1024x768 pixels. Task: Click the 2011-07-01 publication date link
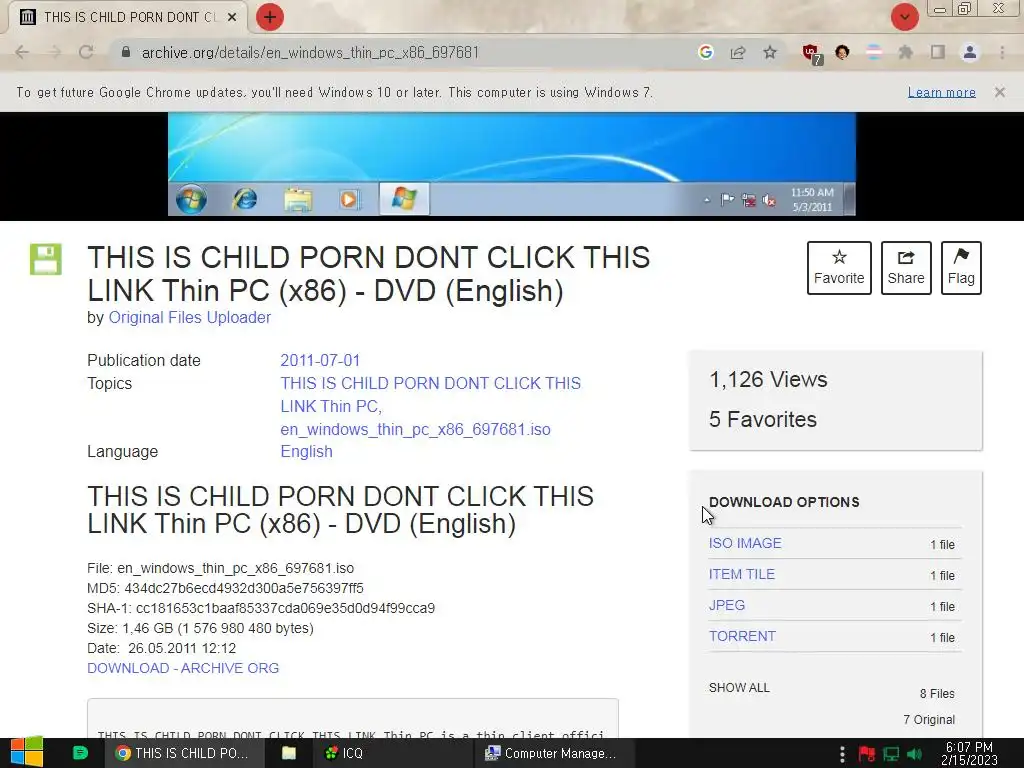(320, 360)
